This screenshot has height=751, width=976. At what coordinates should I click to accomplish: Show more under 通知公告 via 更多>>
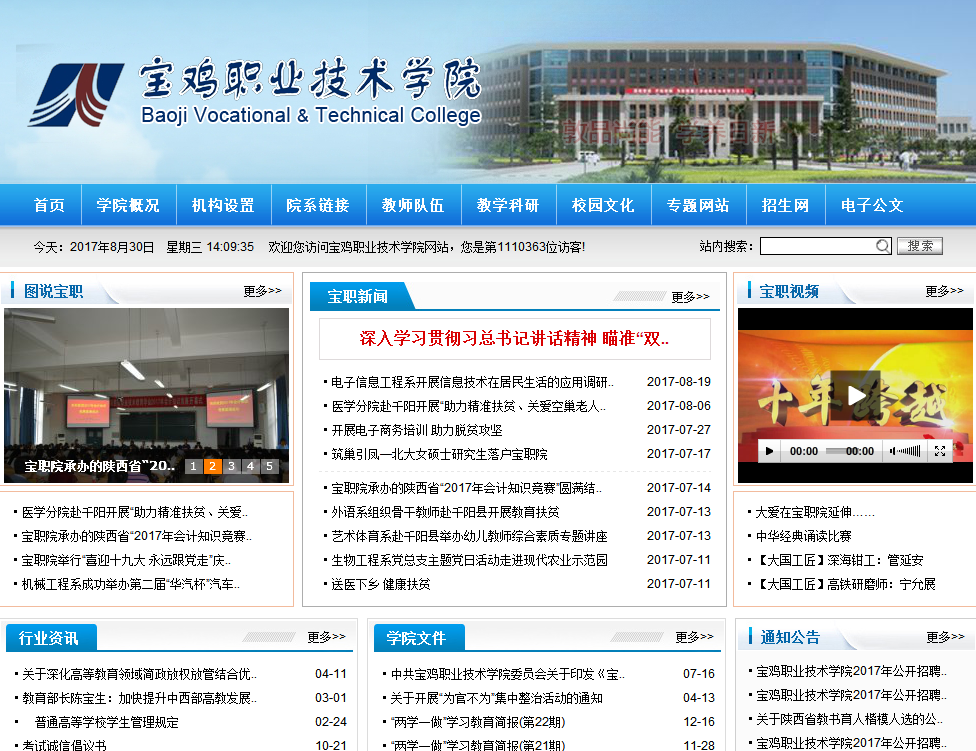click(x=945, y=637)
